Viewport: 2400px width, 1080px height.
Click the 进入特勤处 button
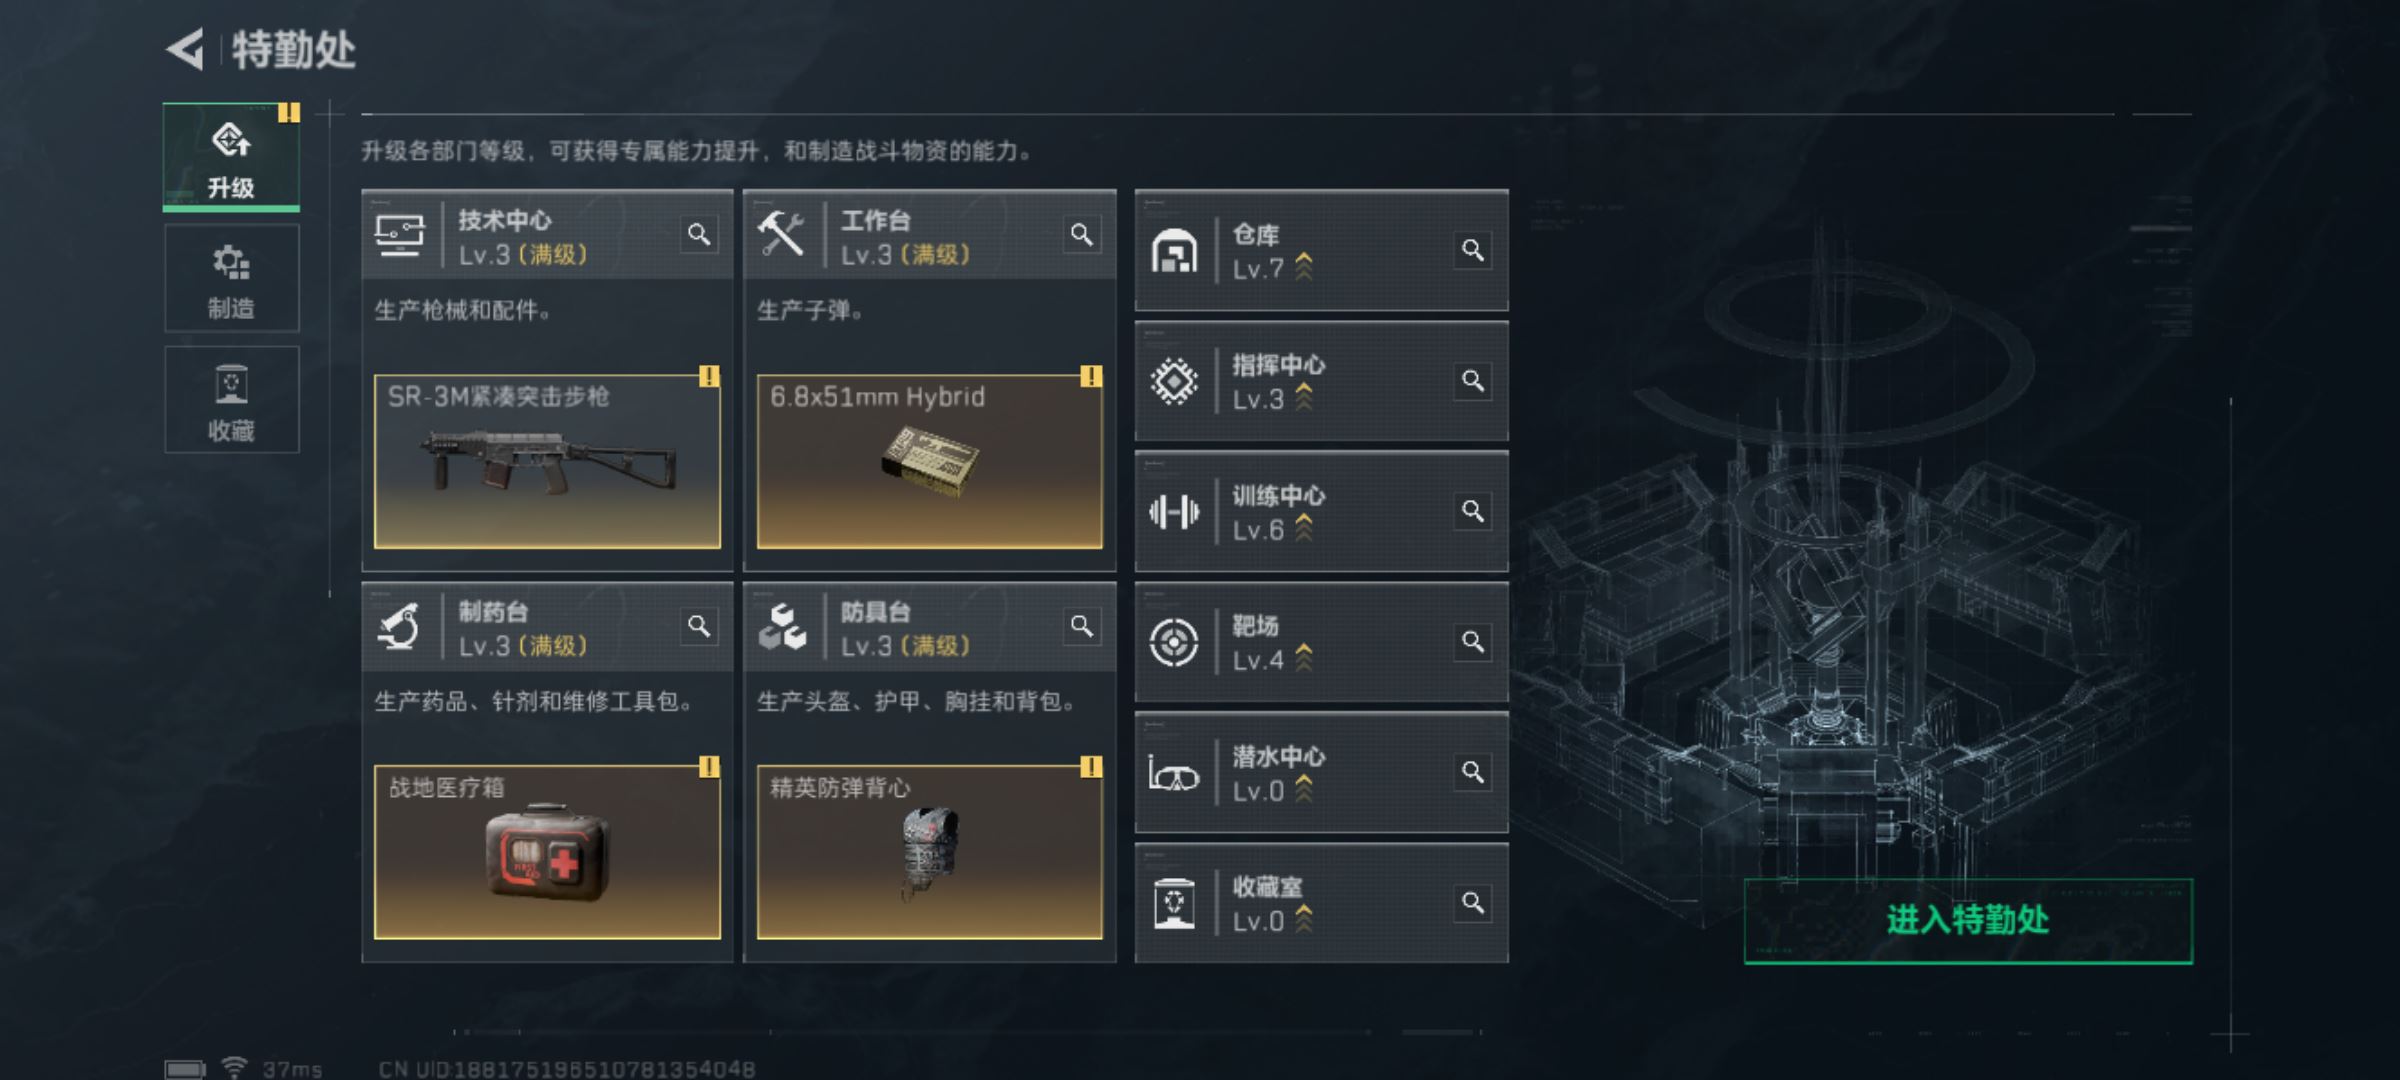pyautogui.click(x=1968, y=921)
